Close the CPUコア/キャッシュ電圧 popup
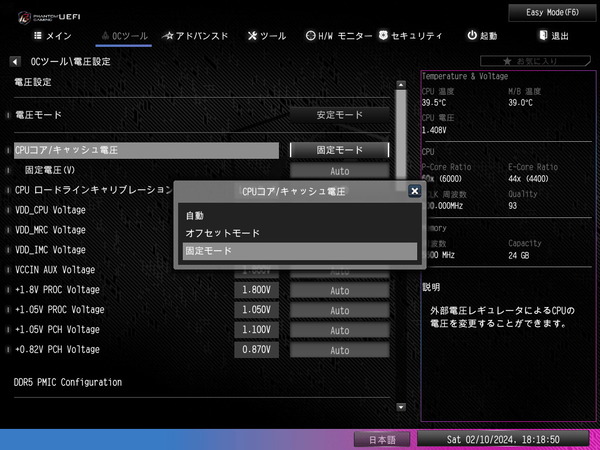Image resolution: width=600 pixels, height=450 pixels. coord(414,190)
